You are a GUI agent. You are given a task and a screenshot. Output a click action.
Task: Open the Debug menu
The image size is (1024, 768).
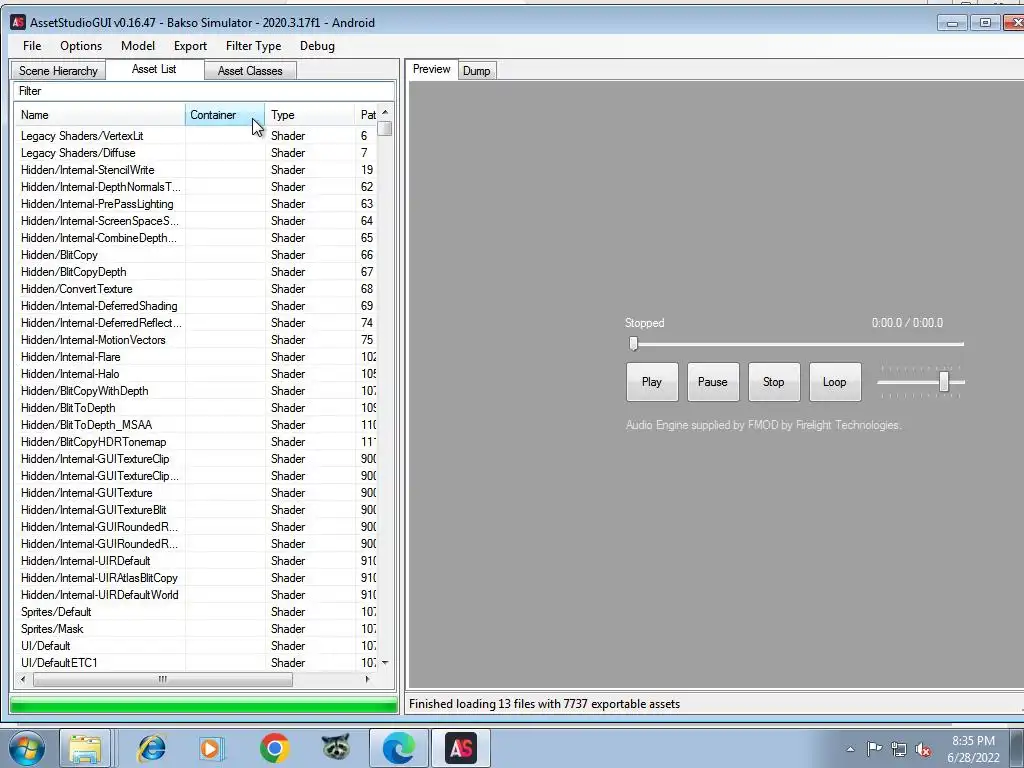[317, 46]
